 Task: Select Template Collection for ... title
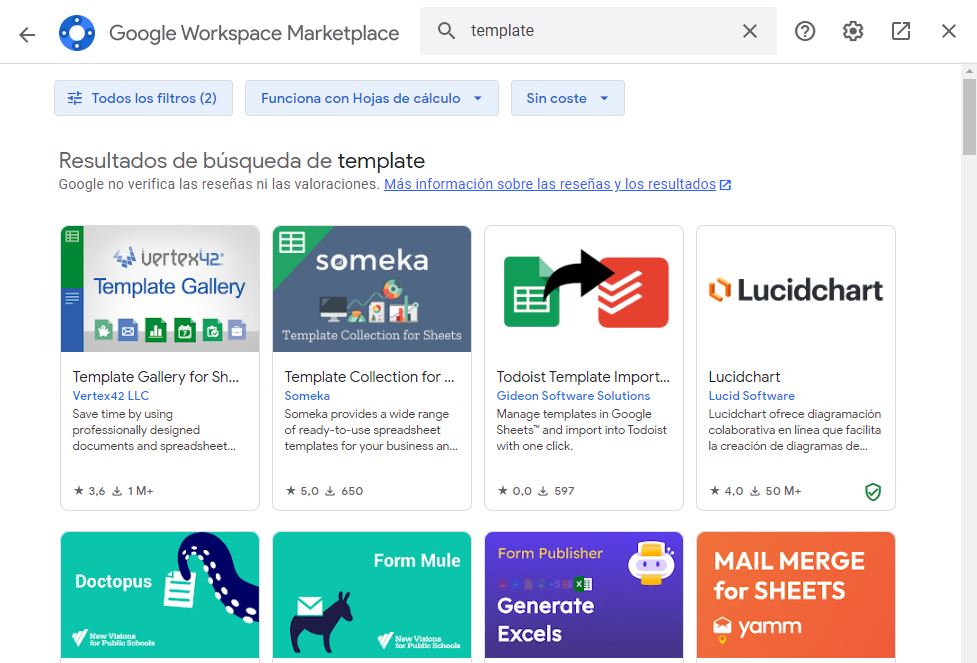pyautogui.click(x=369, y=376)
